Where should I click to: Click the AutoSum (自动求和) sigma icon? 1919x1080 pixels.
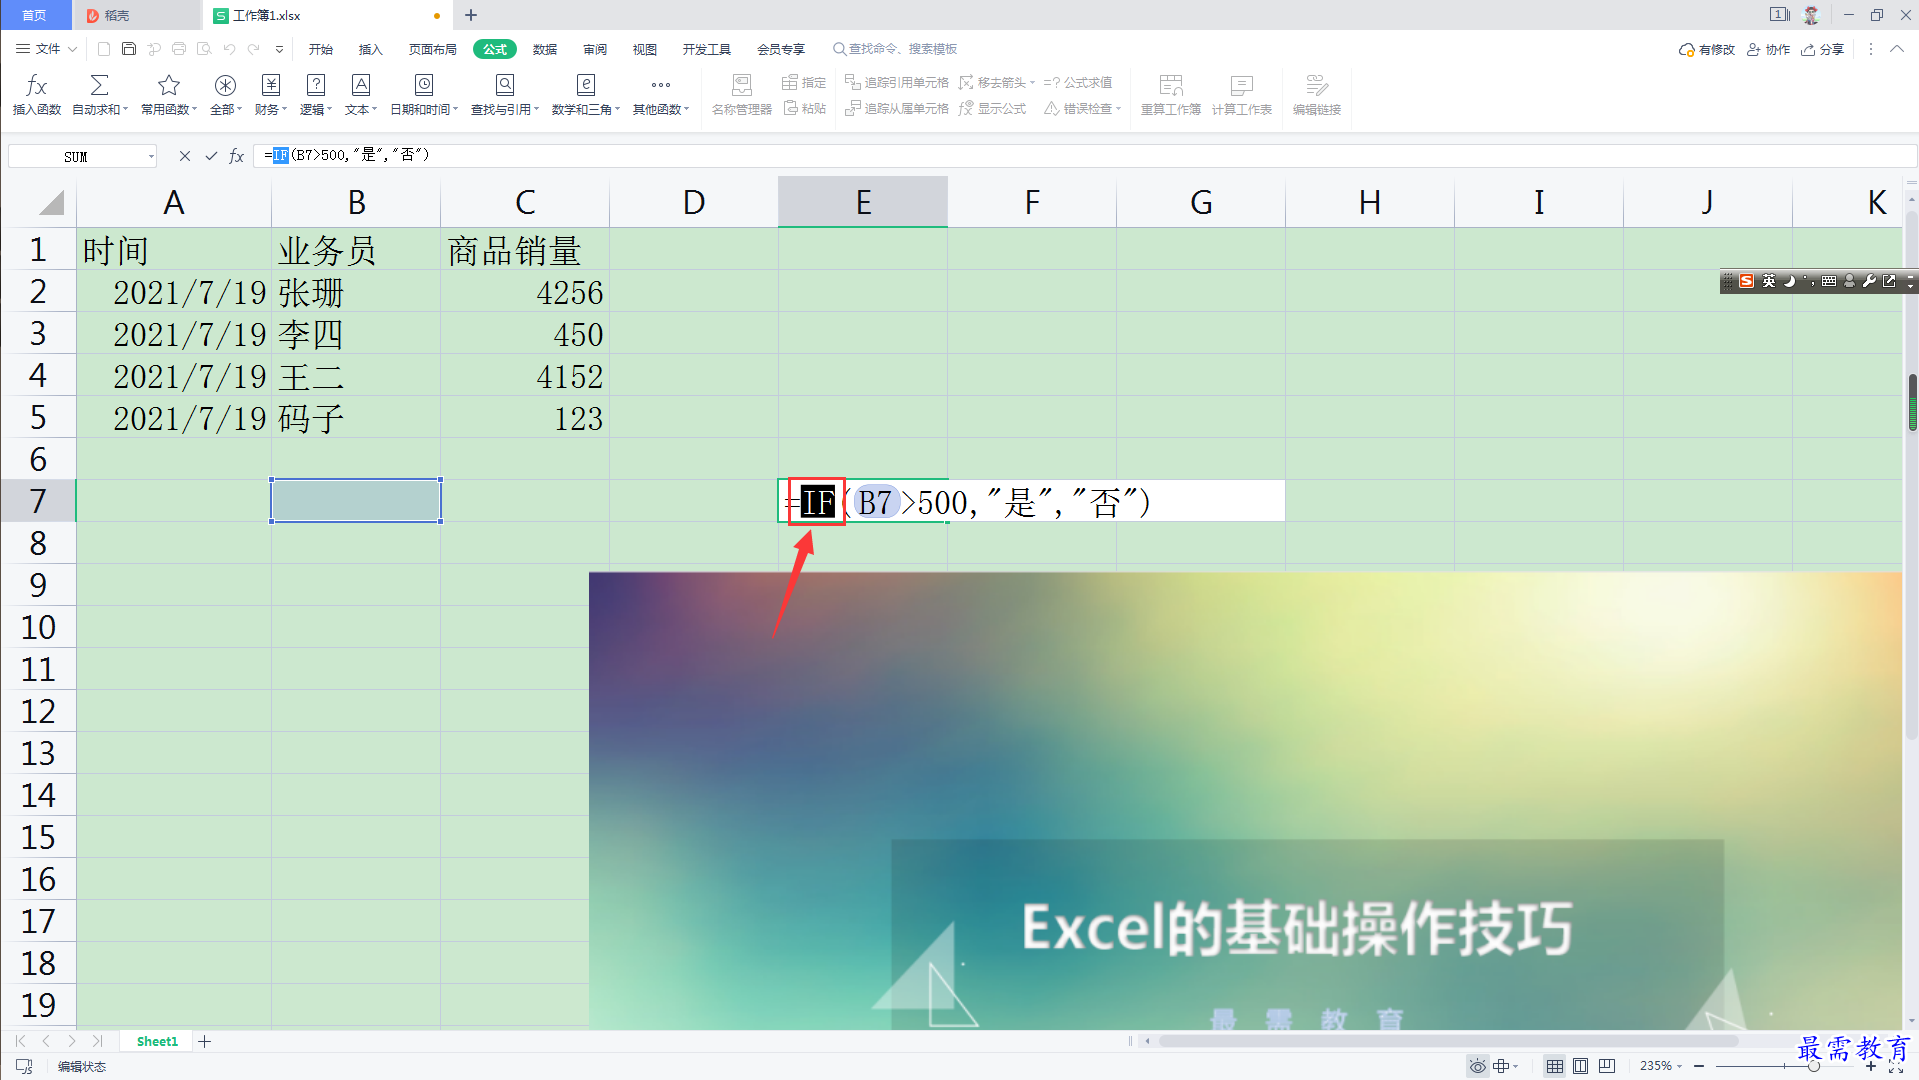point(99,85)
